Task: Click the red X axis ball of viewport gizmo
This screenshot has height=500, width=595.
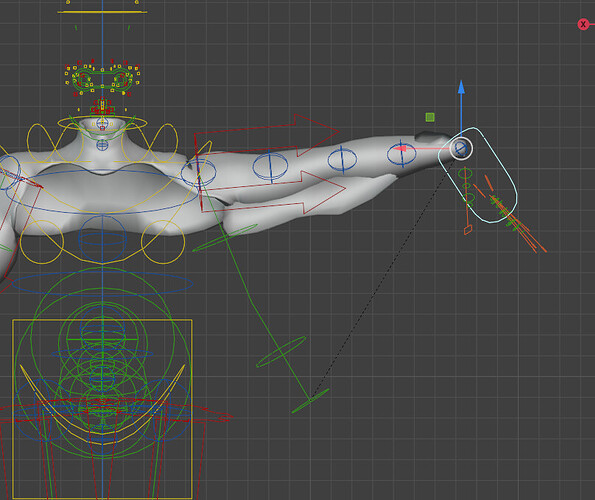Action: (583, 25)
